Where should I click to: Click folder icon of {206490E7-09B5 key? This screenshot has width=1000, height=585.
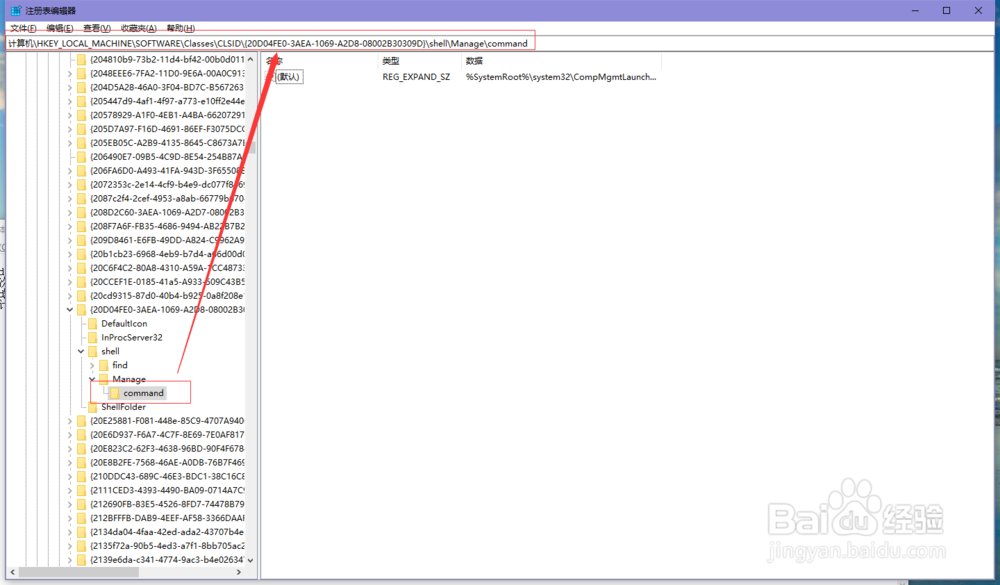click(81, 156)
